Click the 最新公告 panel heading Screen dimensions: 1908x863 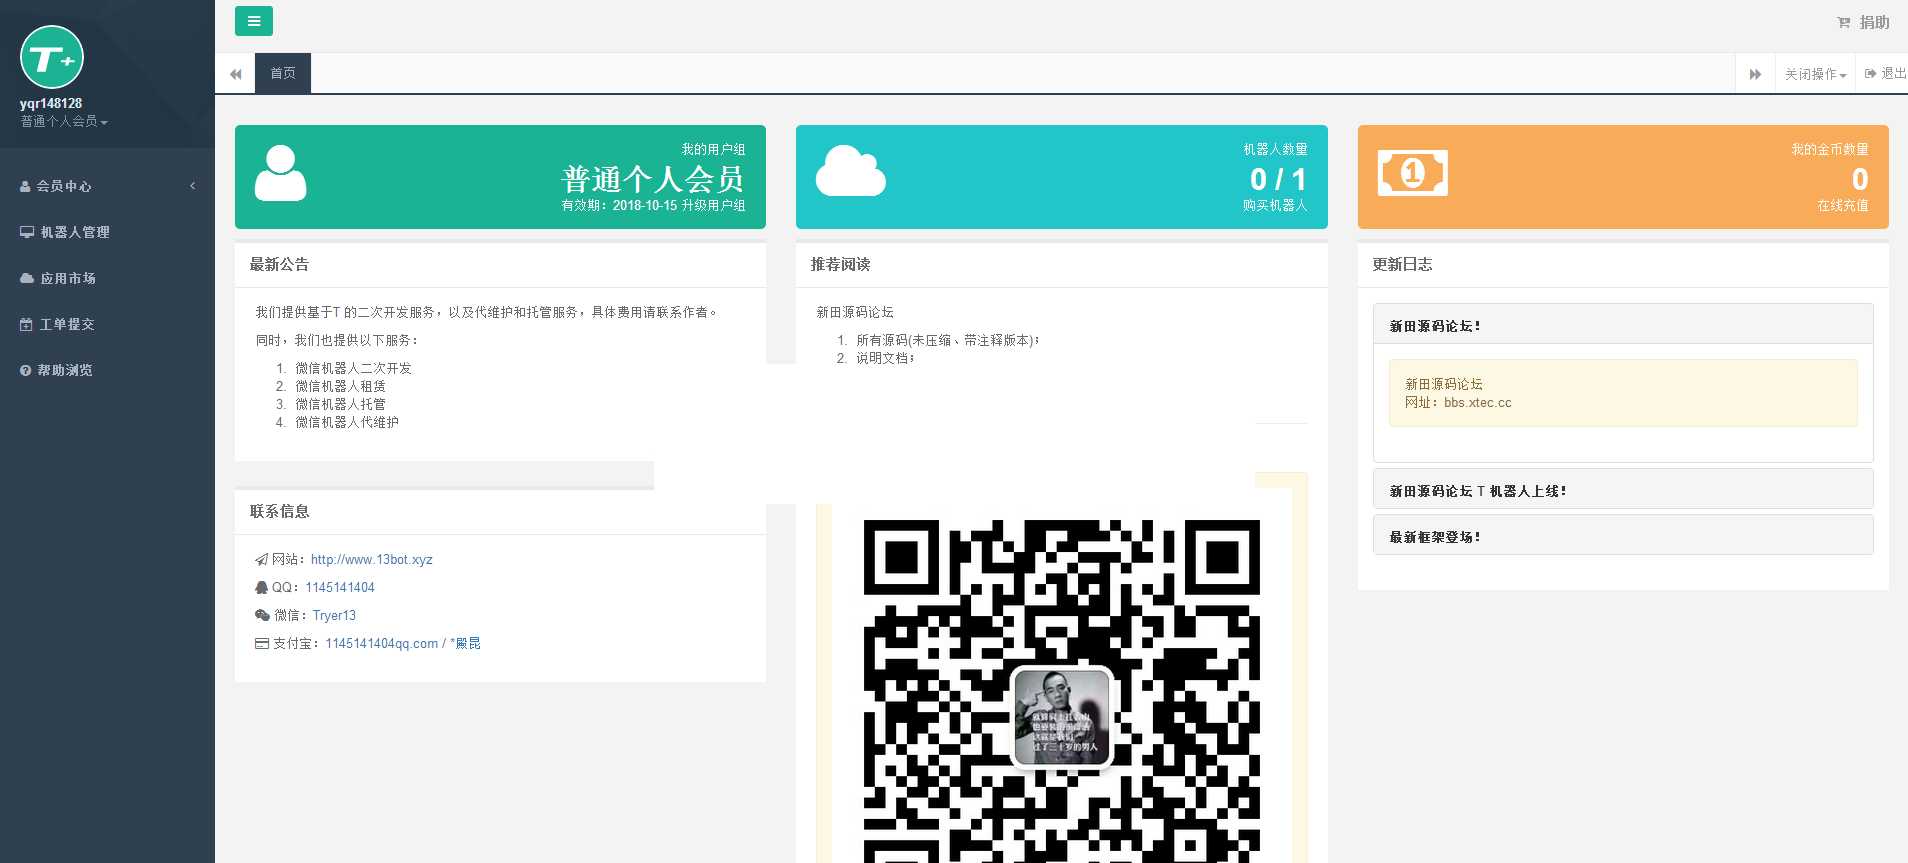tap(279, 264)
